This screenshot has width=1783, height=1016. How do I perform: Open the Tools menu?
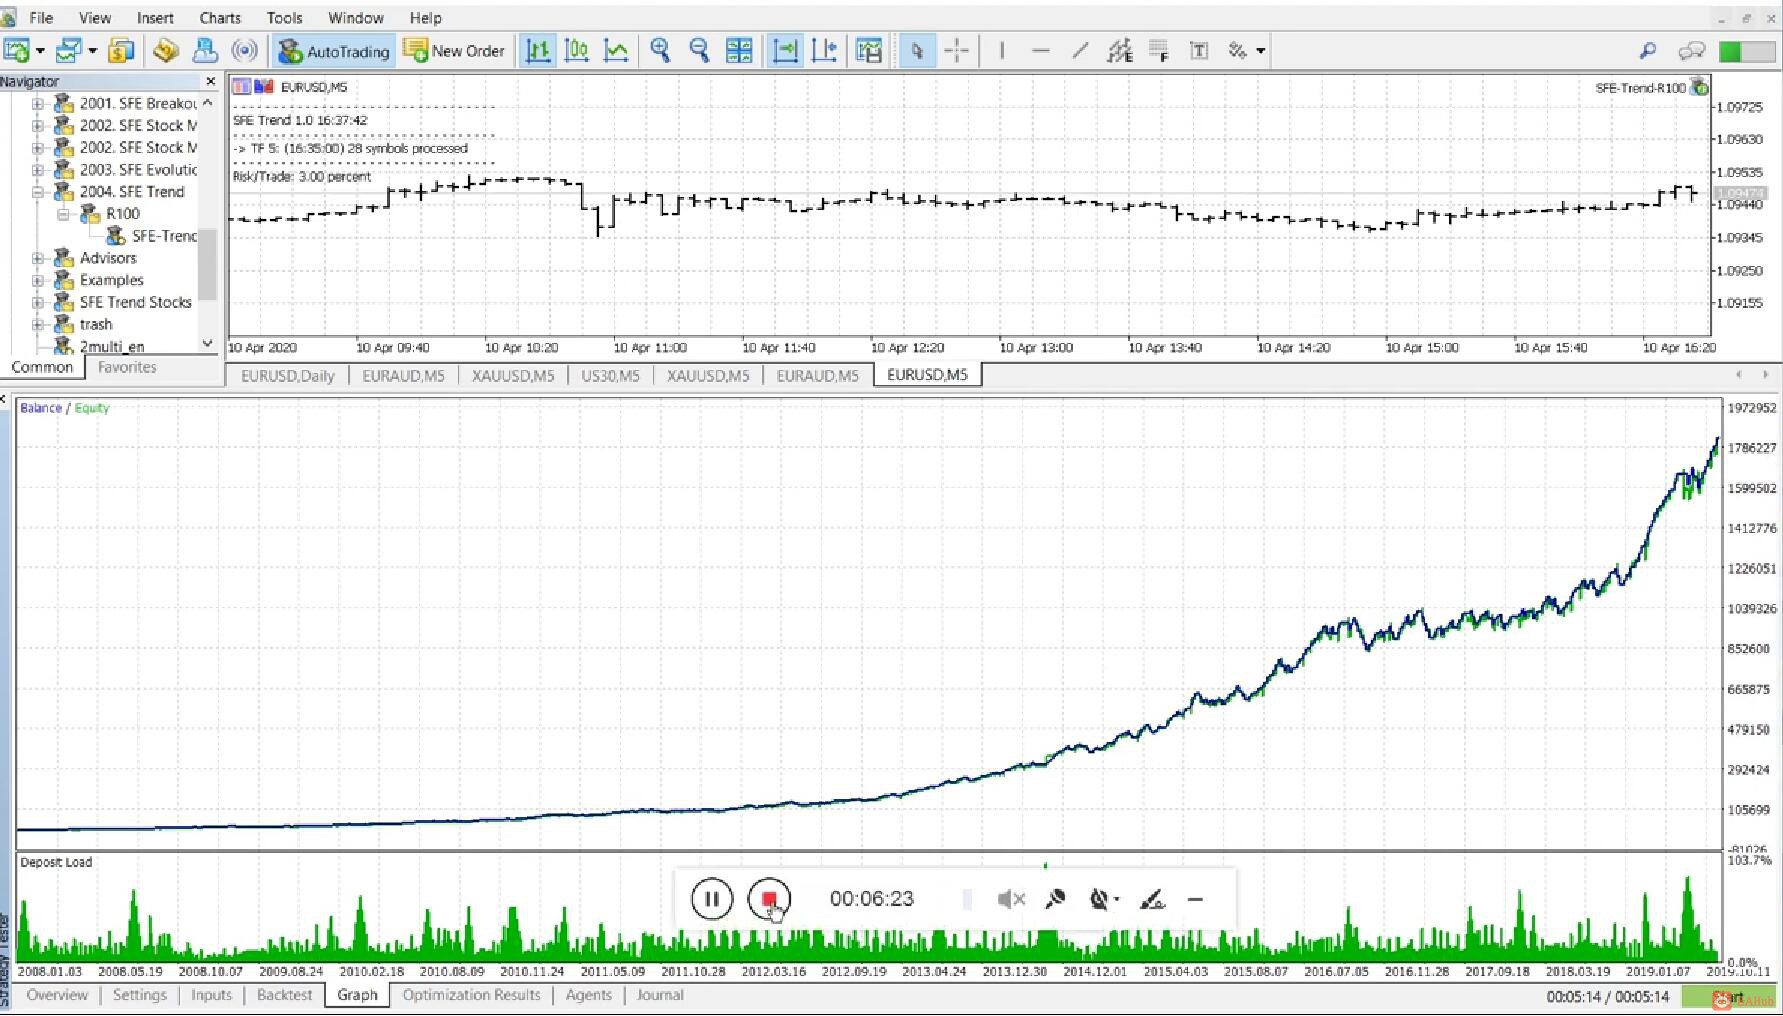pyautogui.click(x=284, y=18)
